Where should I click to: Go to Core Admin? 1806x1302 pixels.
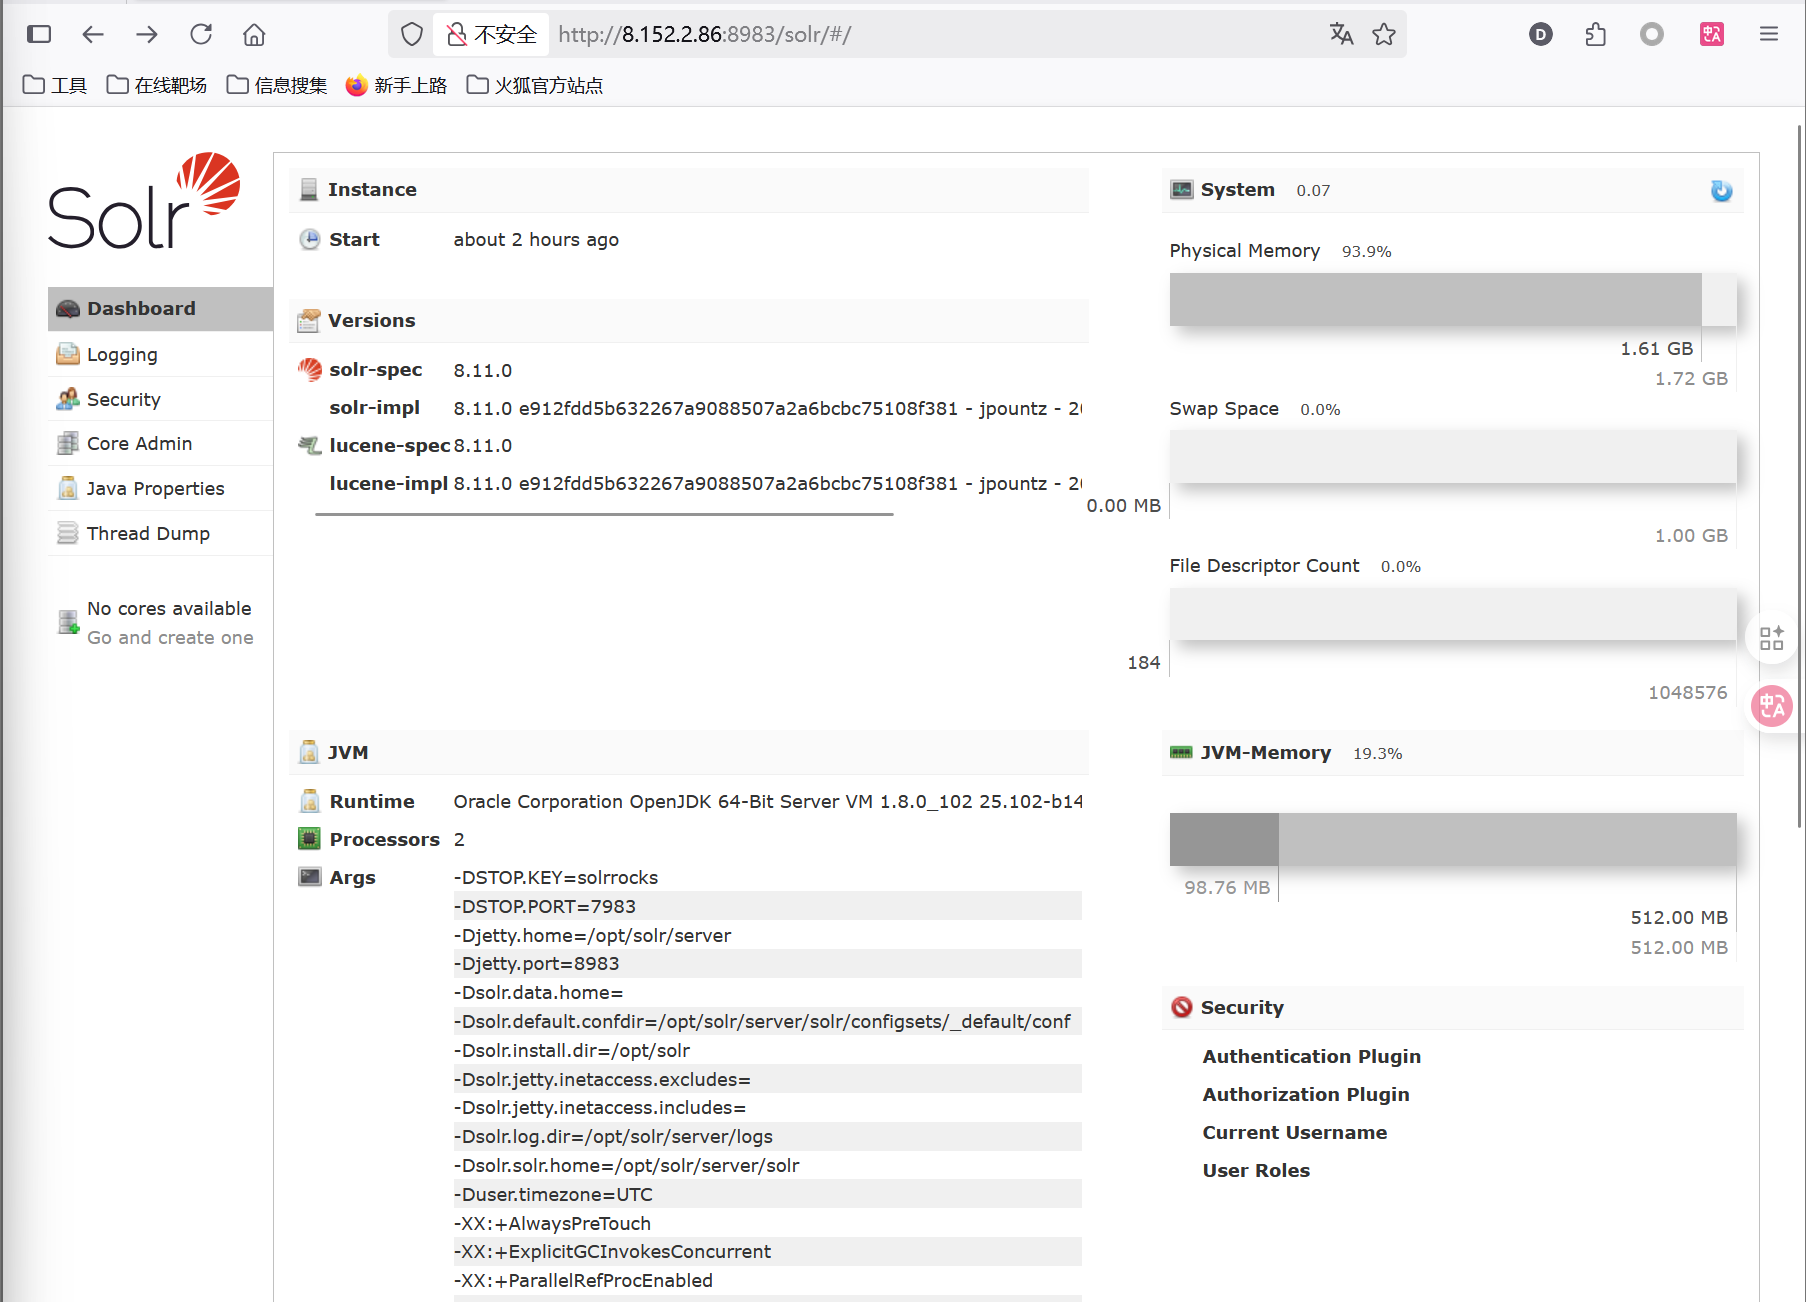coord(160,443)
